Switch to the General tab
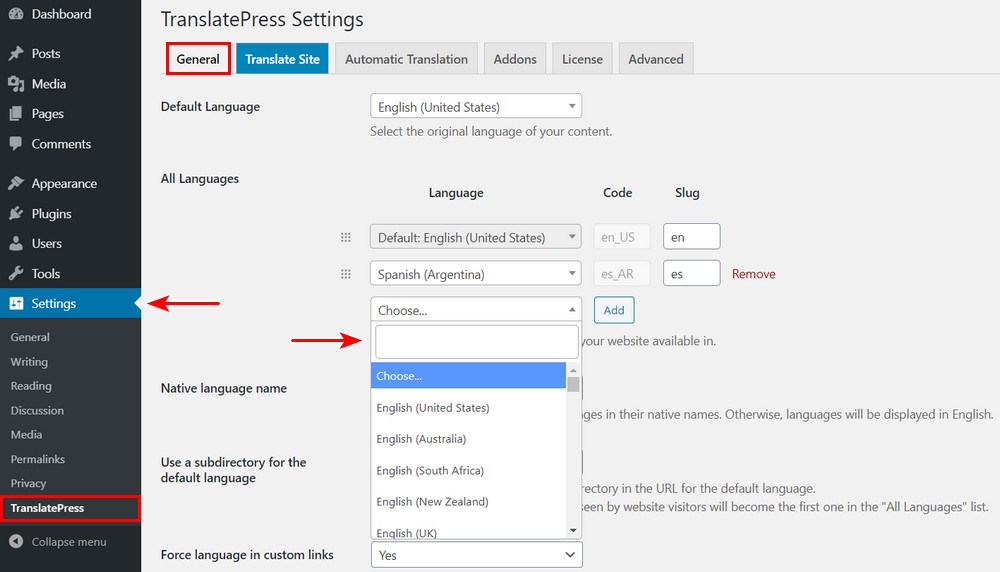 coord(198,59)
